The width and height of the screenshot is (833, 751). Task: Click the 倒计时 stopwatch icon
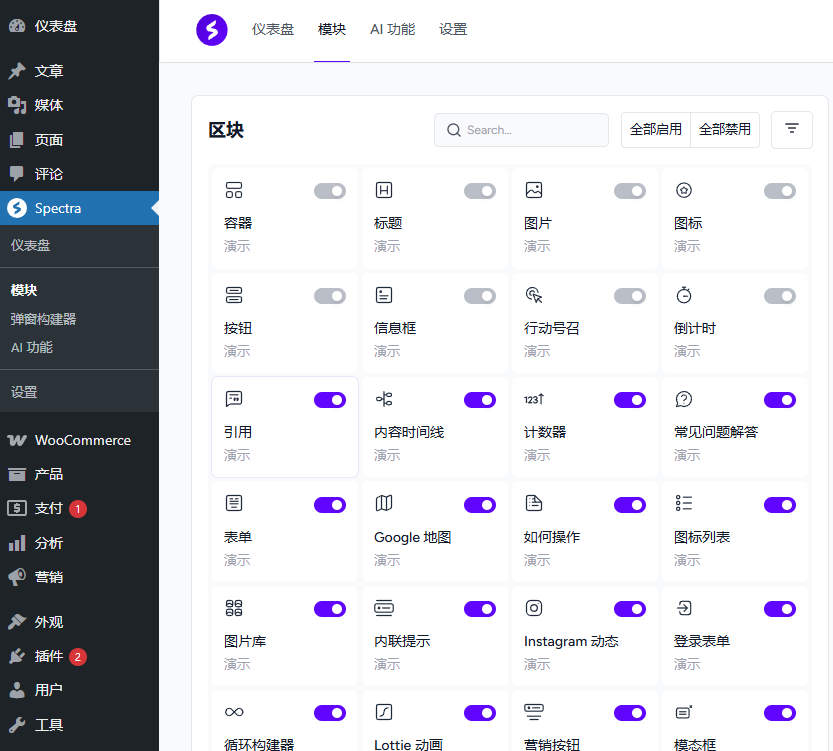684,295
